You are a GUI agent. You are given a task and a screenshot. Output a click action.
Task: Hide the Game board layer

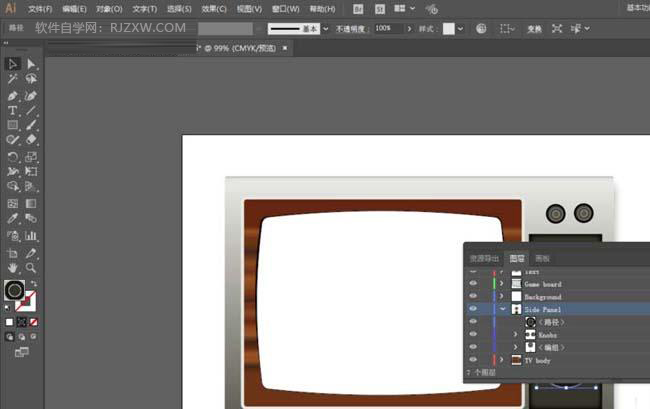[x=474, y=284]
